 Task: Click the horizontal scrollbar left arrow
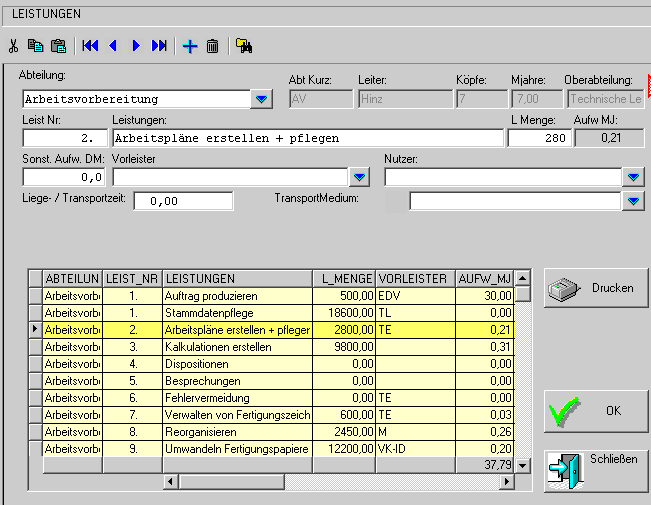pos(170,482)
